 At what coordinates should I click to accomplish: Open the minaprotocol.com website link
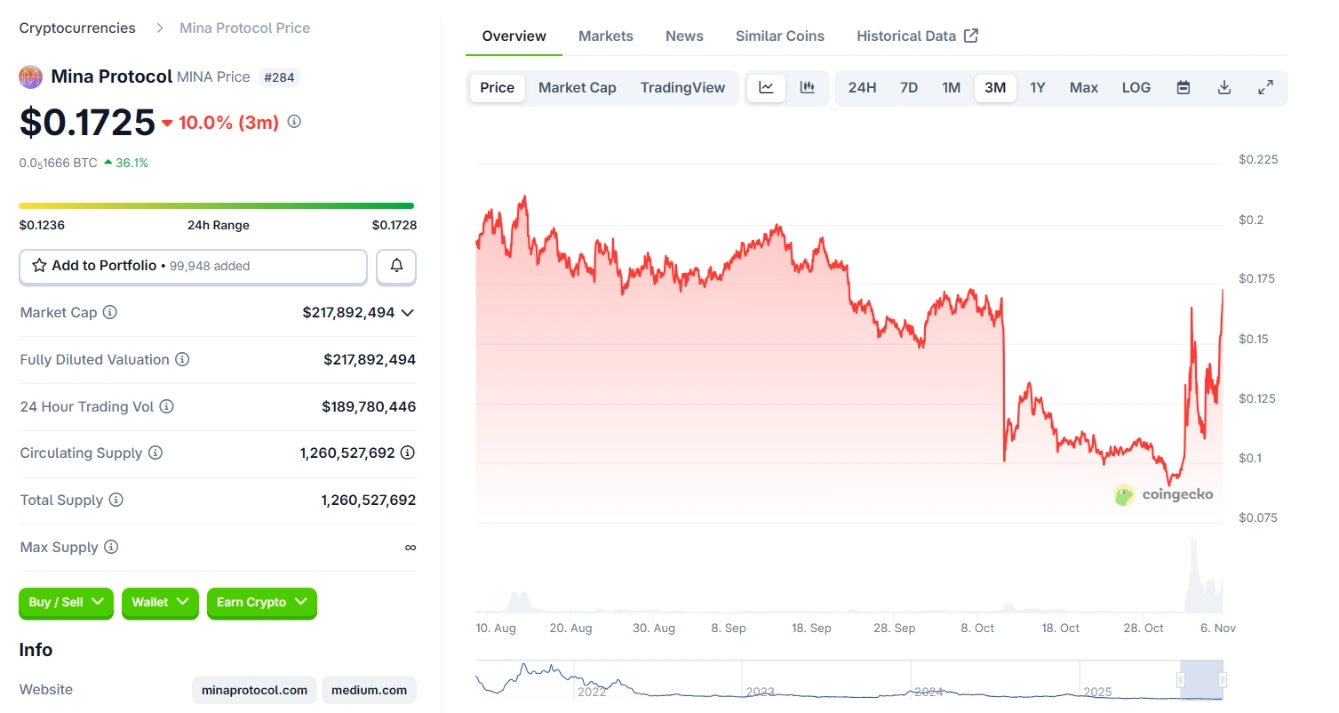tap(254, 690)
